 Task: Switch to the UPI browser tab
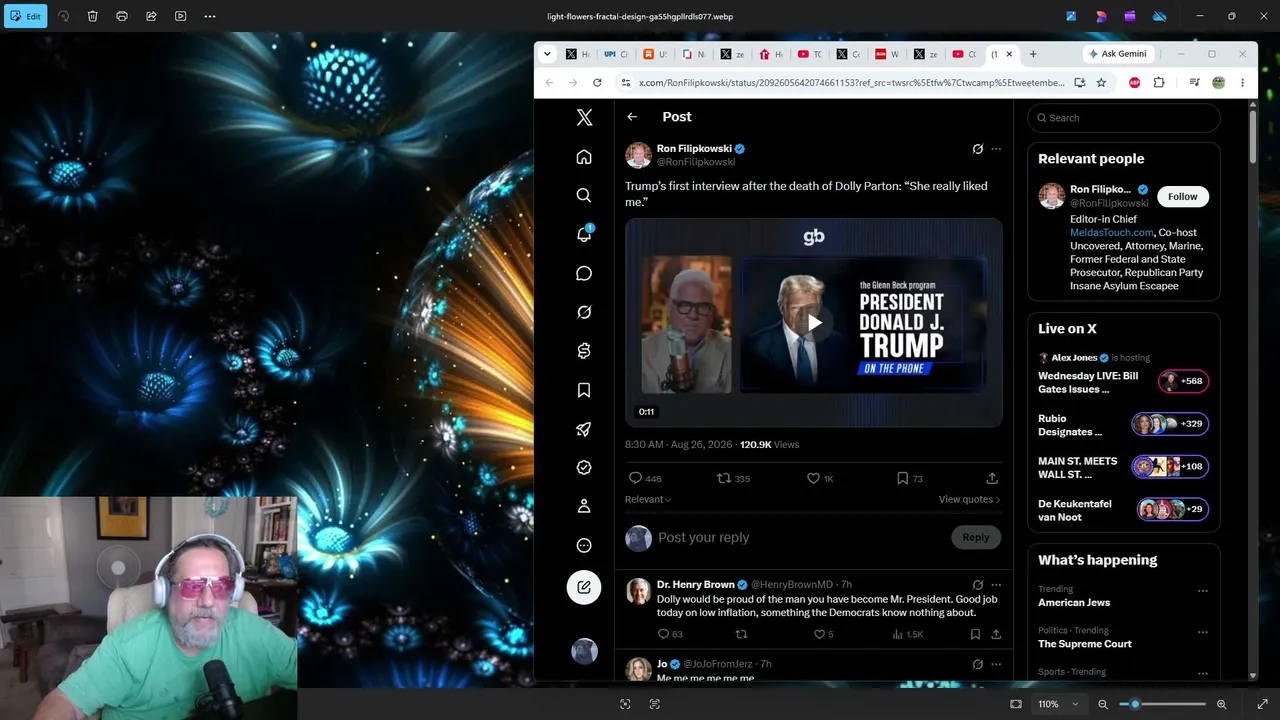pyautogui.click(x=616, y=54)
